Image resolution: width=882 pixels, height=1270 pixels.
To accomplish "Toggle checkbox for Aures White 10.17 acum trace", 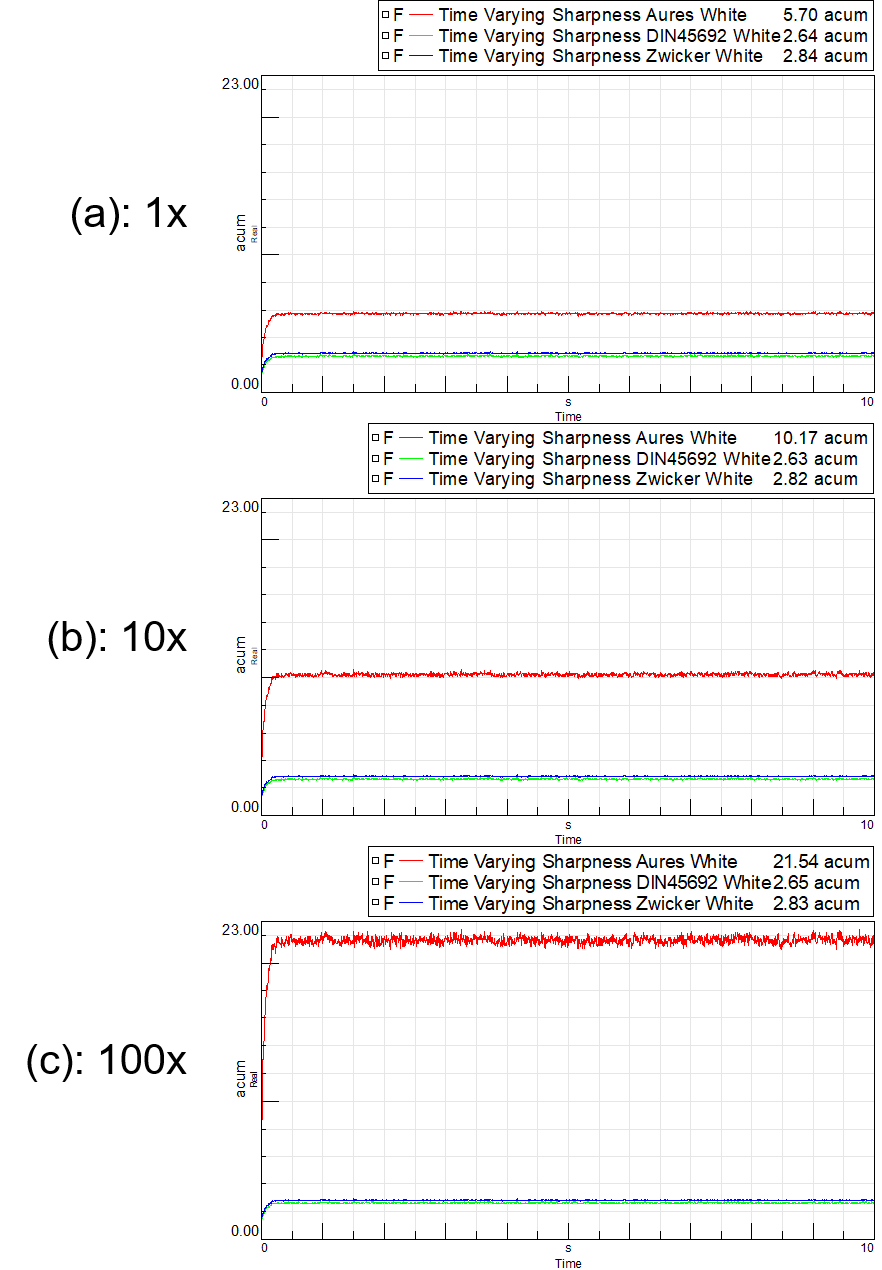I will point(375,438).
